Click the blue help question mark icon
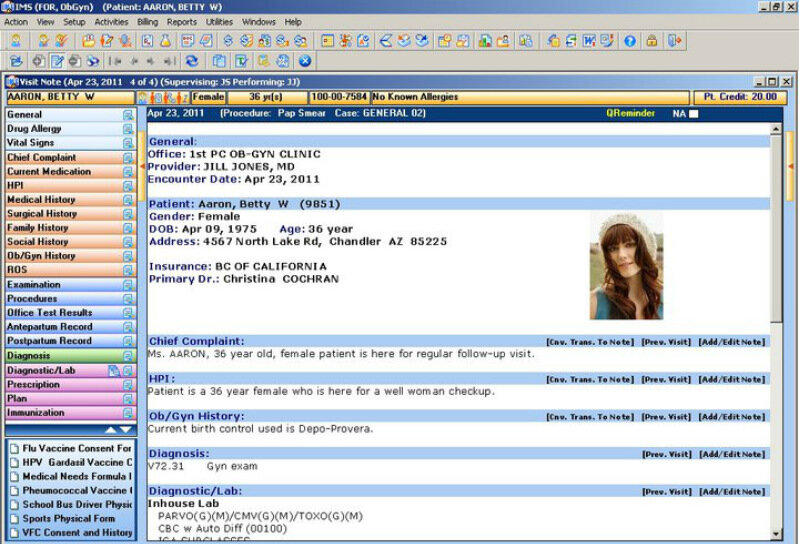The image size is (799, 544). point(630,41)
